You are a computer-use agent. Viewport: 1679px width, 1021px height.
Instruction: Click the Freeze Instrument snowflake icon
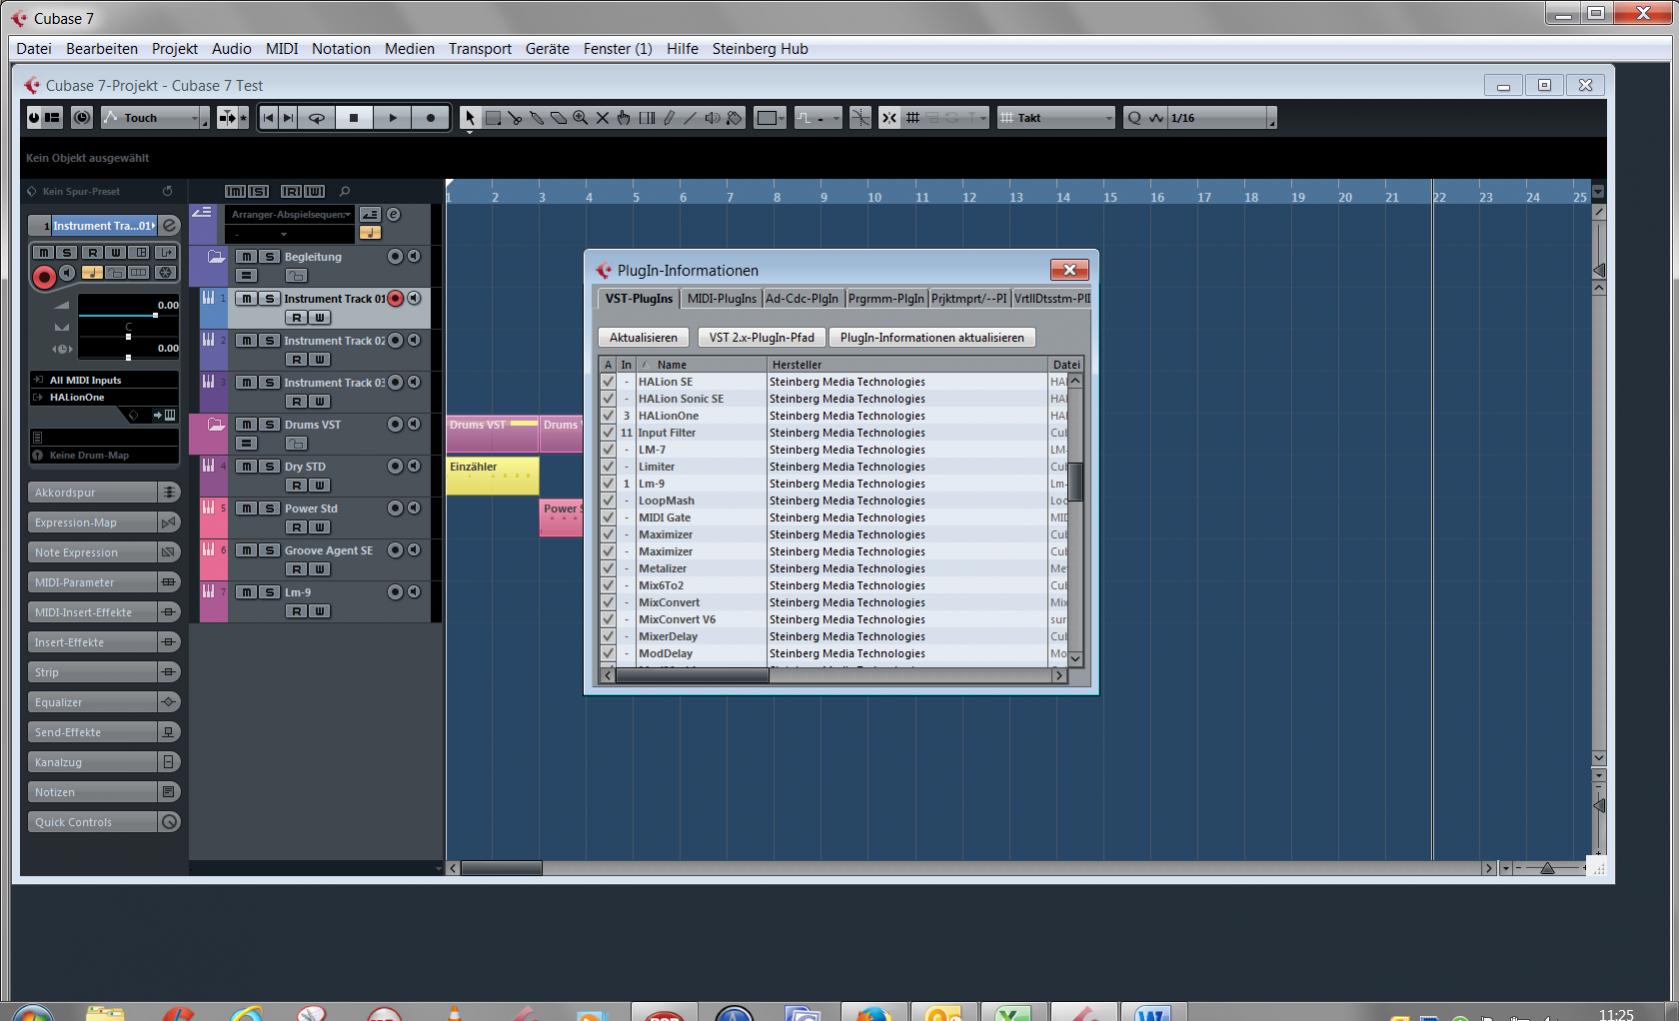coord(166,272)
